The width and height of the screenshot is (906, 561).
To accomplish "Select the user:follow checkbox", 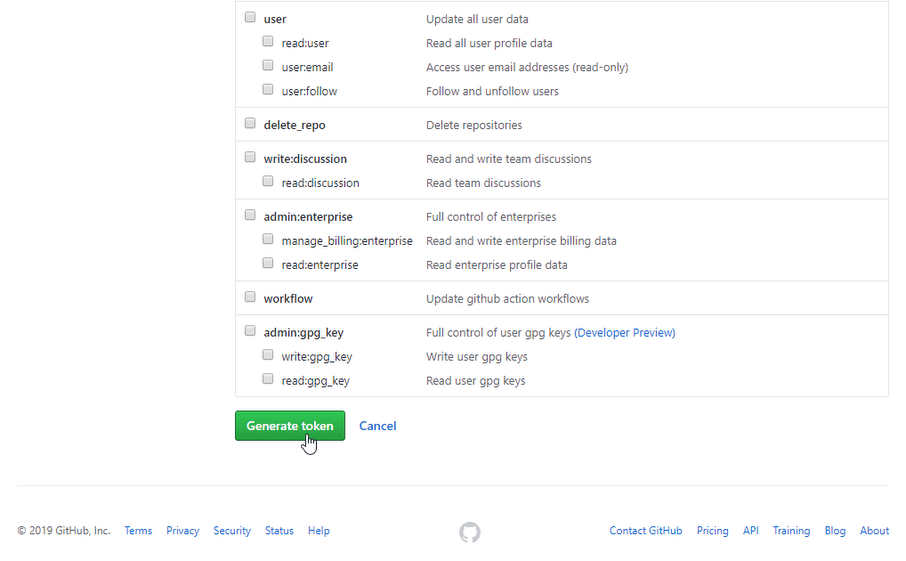I will (x=268, y=90).
